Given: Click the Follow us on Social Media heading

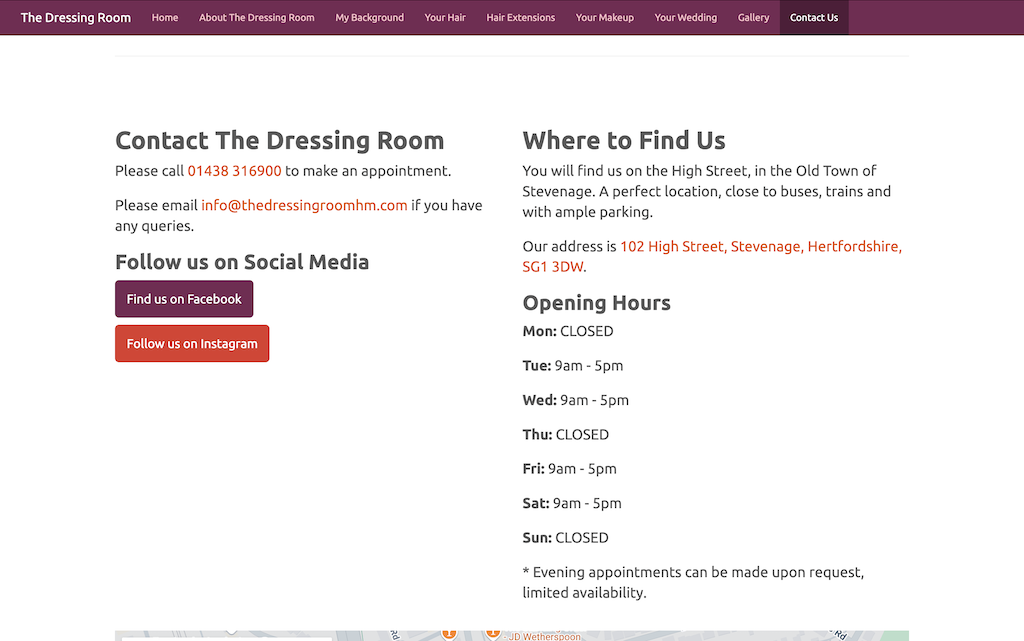Looking at the screenshot, I should pos(242,262).
